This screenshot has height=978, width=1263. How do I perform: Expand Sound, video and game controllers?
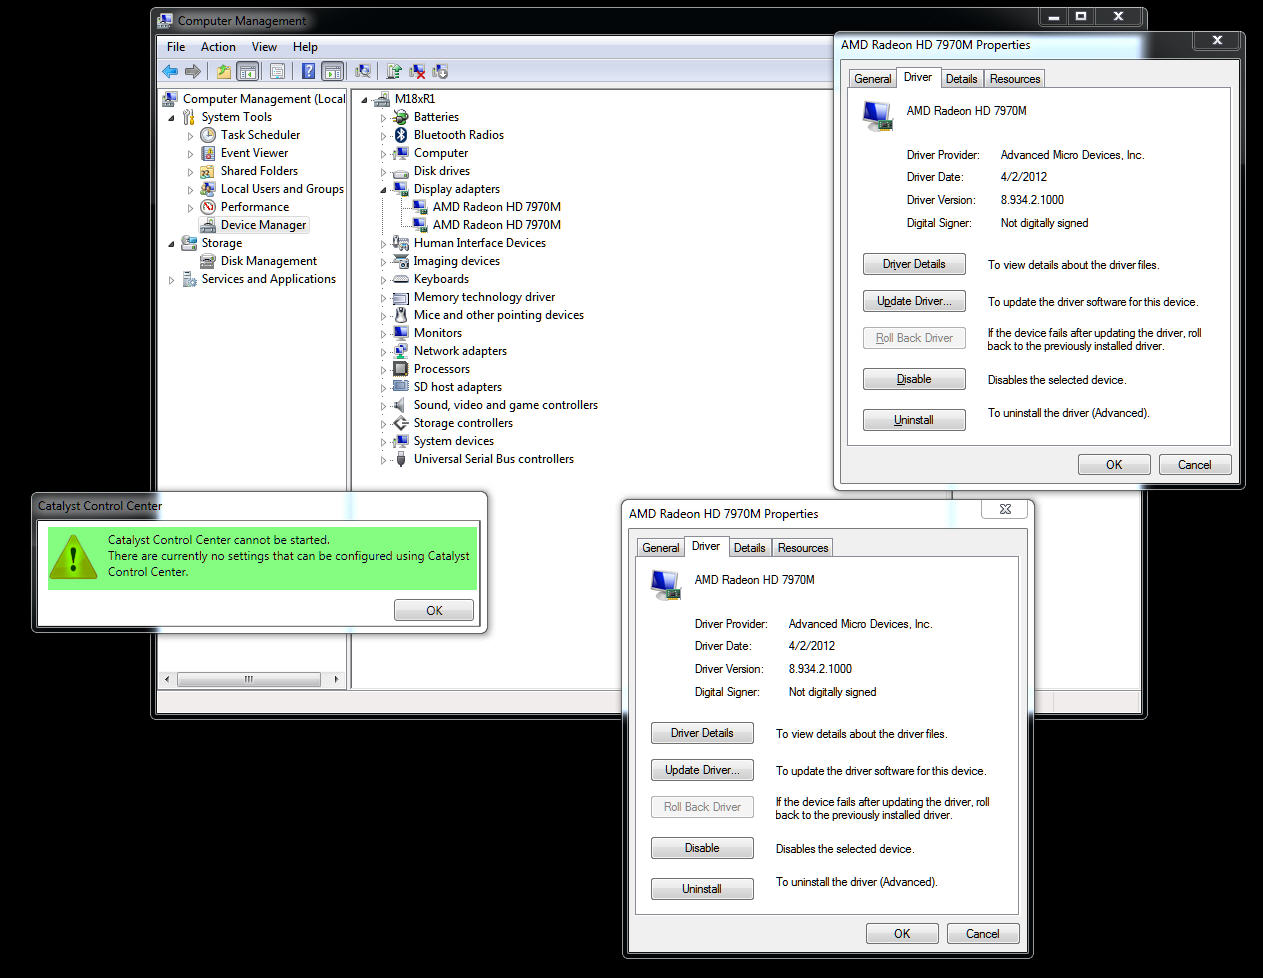[x=383, y=406]
